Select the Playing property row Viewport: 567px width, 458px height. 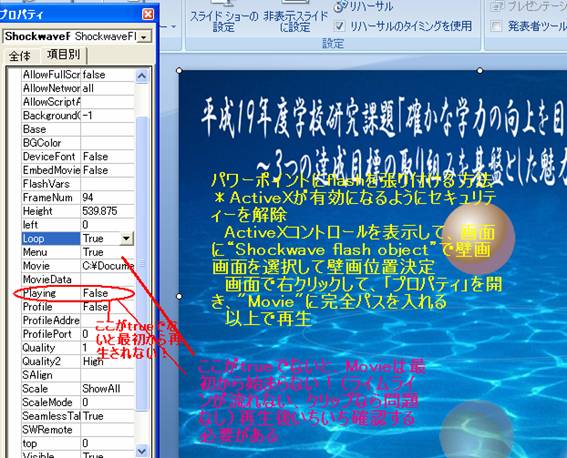(78, 293)
